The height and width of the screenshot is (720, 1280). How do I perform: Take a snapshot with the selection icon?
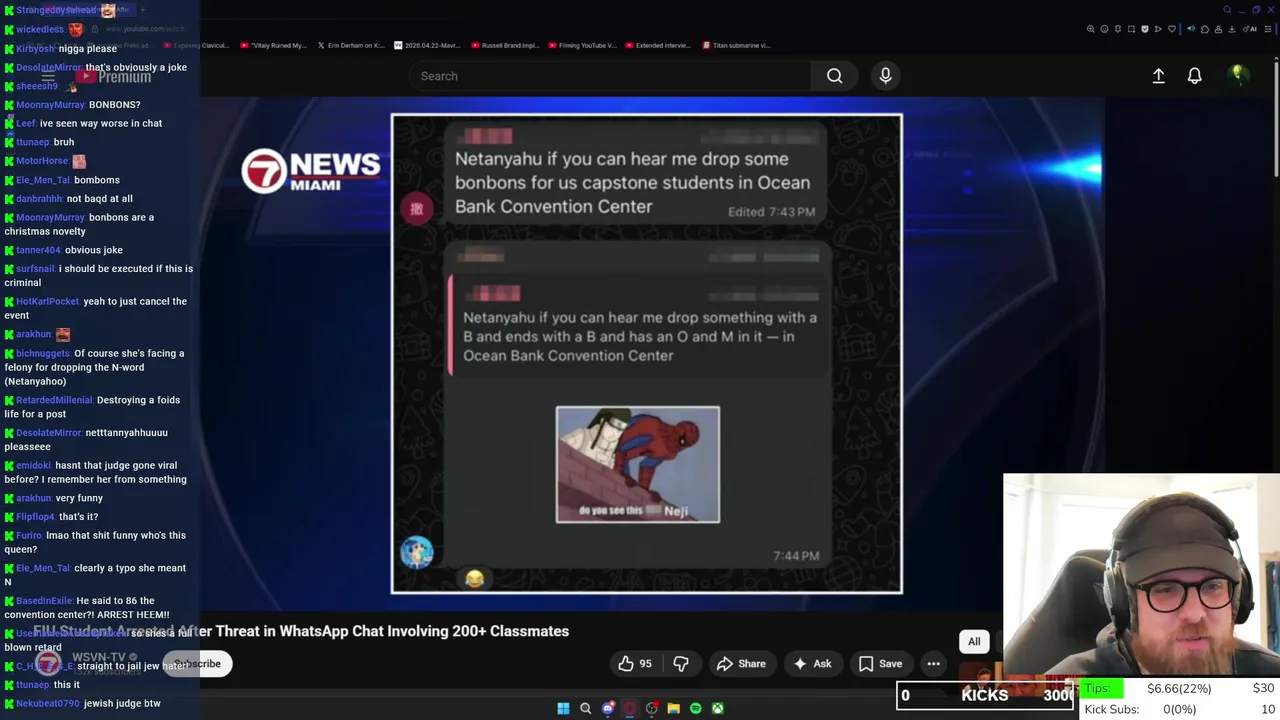[x=1131, y=29]
